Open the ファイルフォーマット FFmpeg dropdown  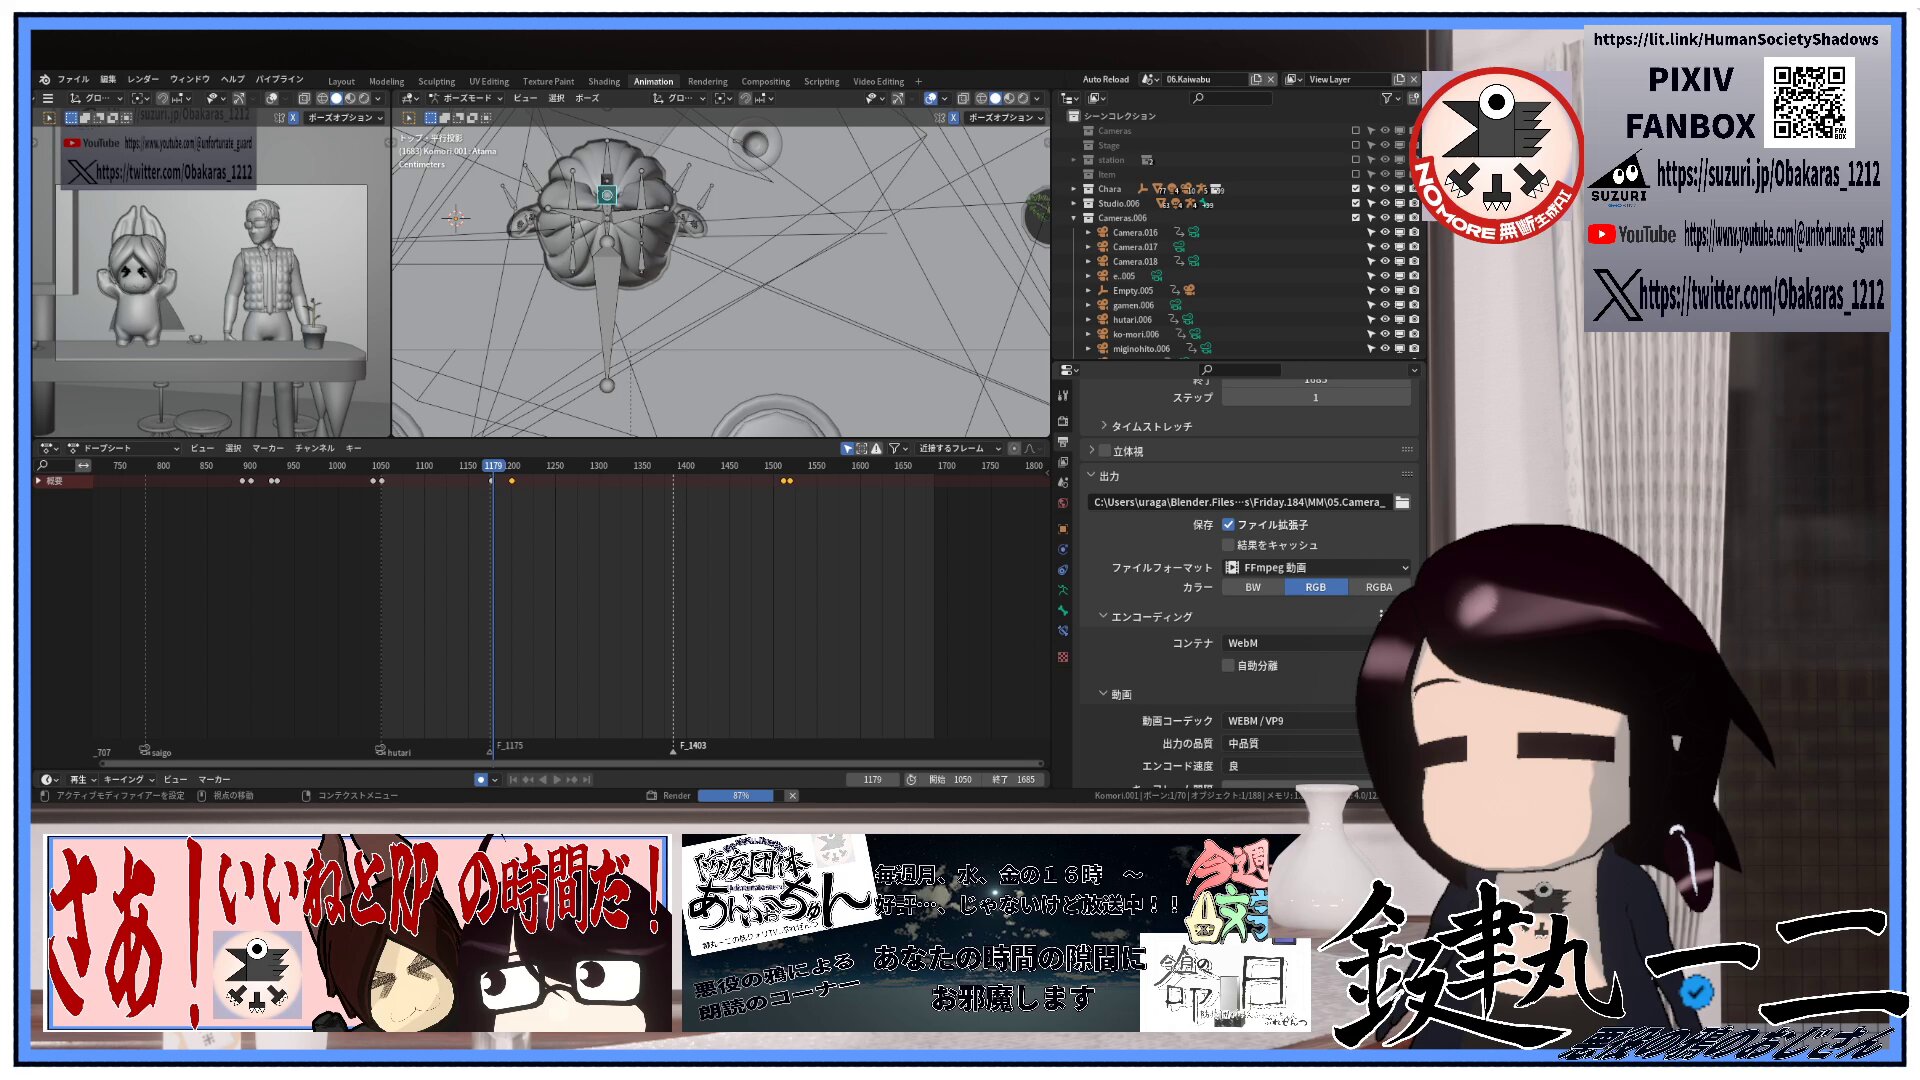click(x=1317, y=567)
